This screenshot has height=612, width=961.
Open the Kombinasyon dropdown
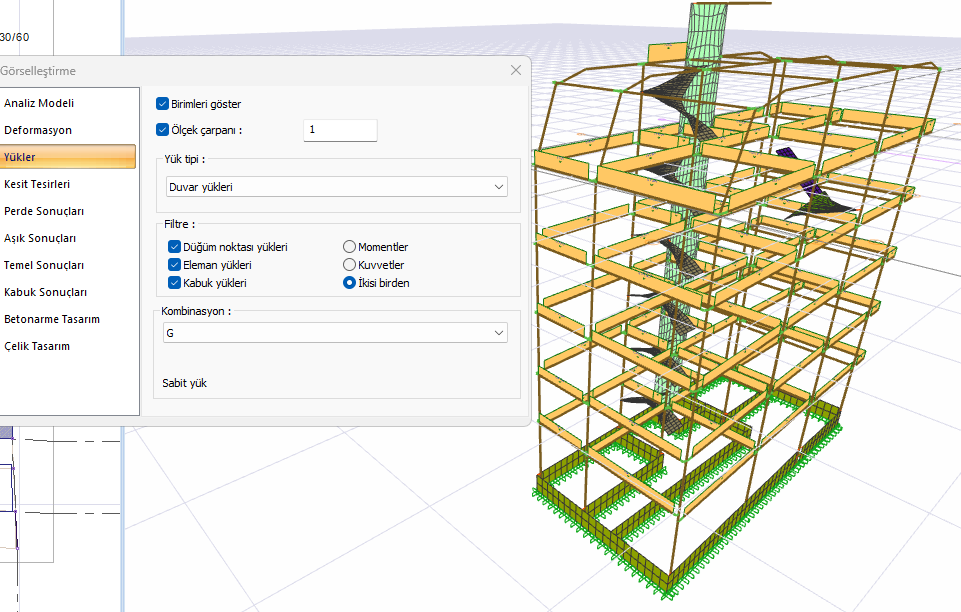click(x=336, y=333)
